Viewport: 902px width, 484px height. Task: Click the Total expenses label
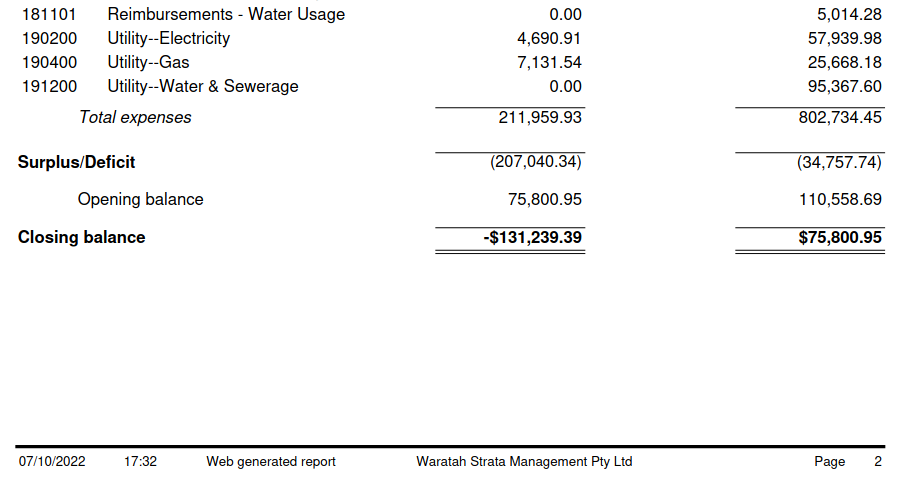click(x=135, y=117)
